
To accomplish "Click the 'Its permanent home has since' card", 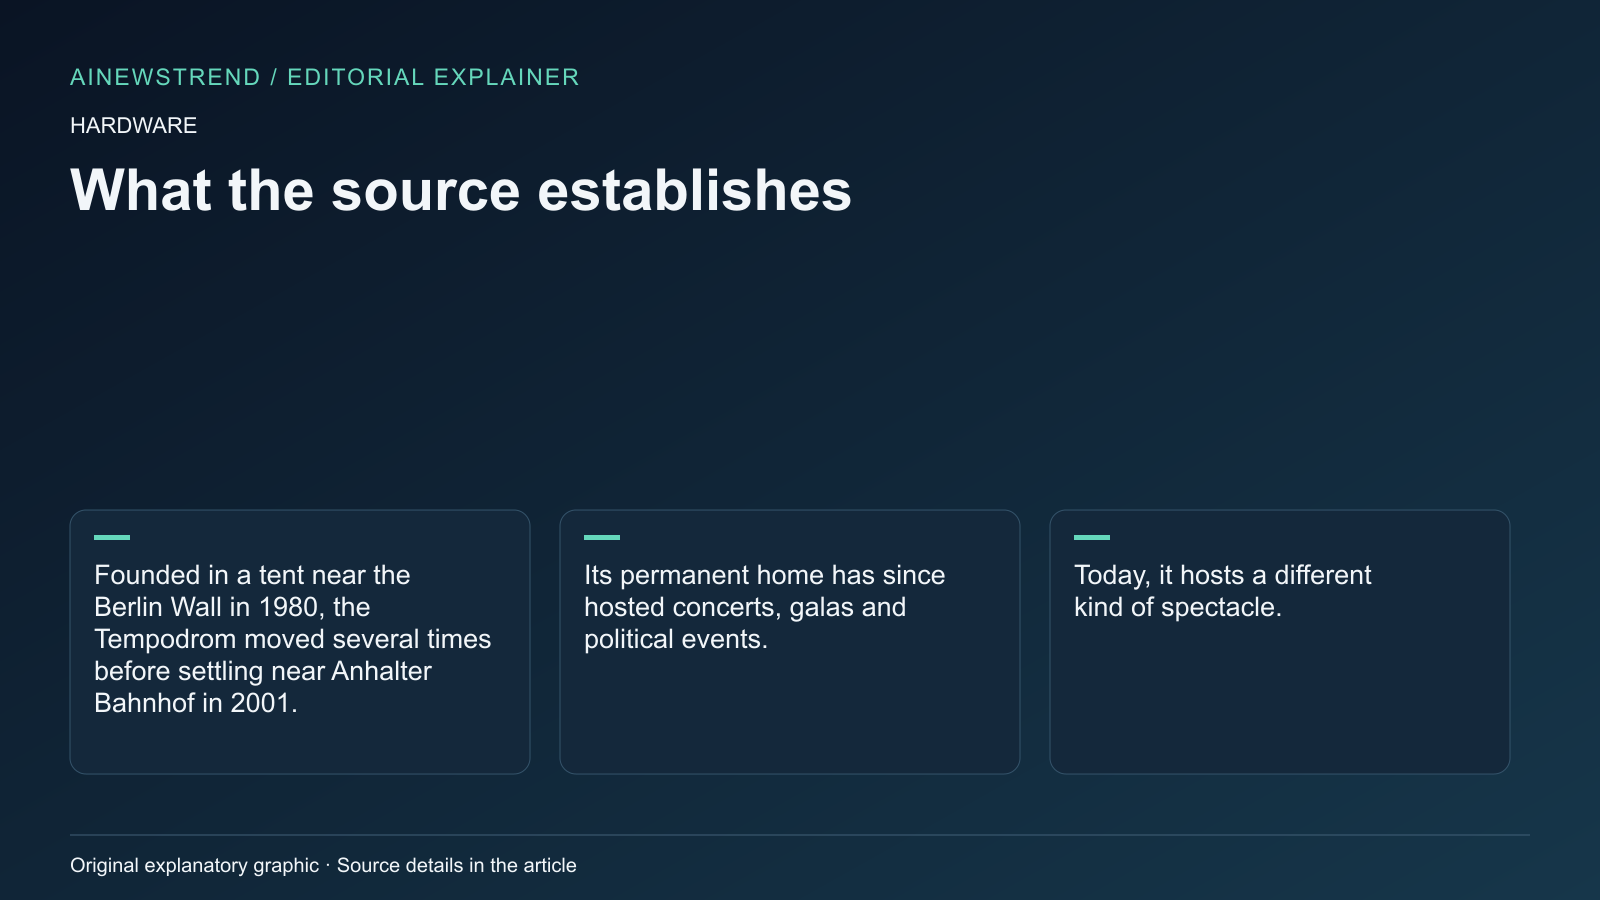I will tap(790, 642).
